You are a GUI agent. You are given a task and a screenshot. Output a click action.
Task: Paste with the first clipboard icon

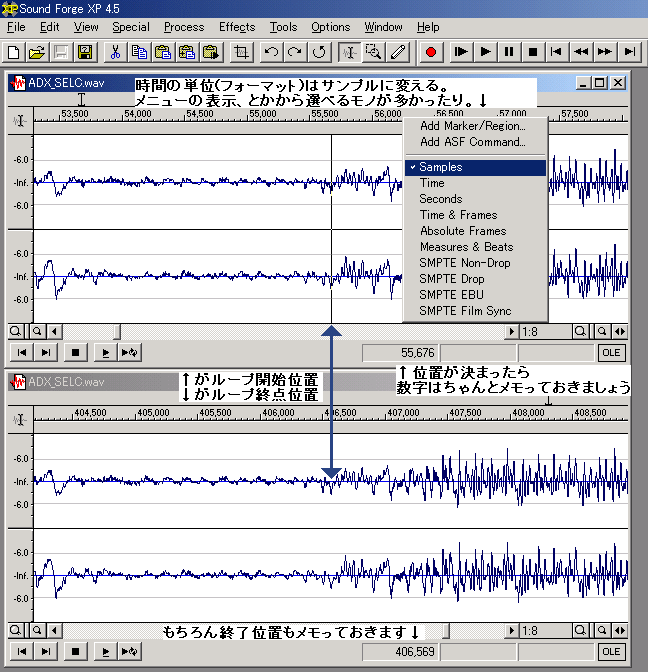(x=163, y=52)
